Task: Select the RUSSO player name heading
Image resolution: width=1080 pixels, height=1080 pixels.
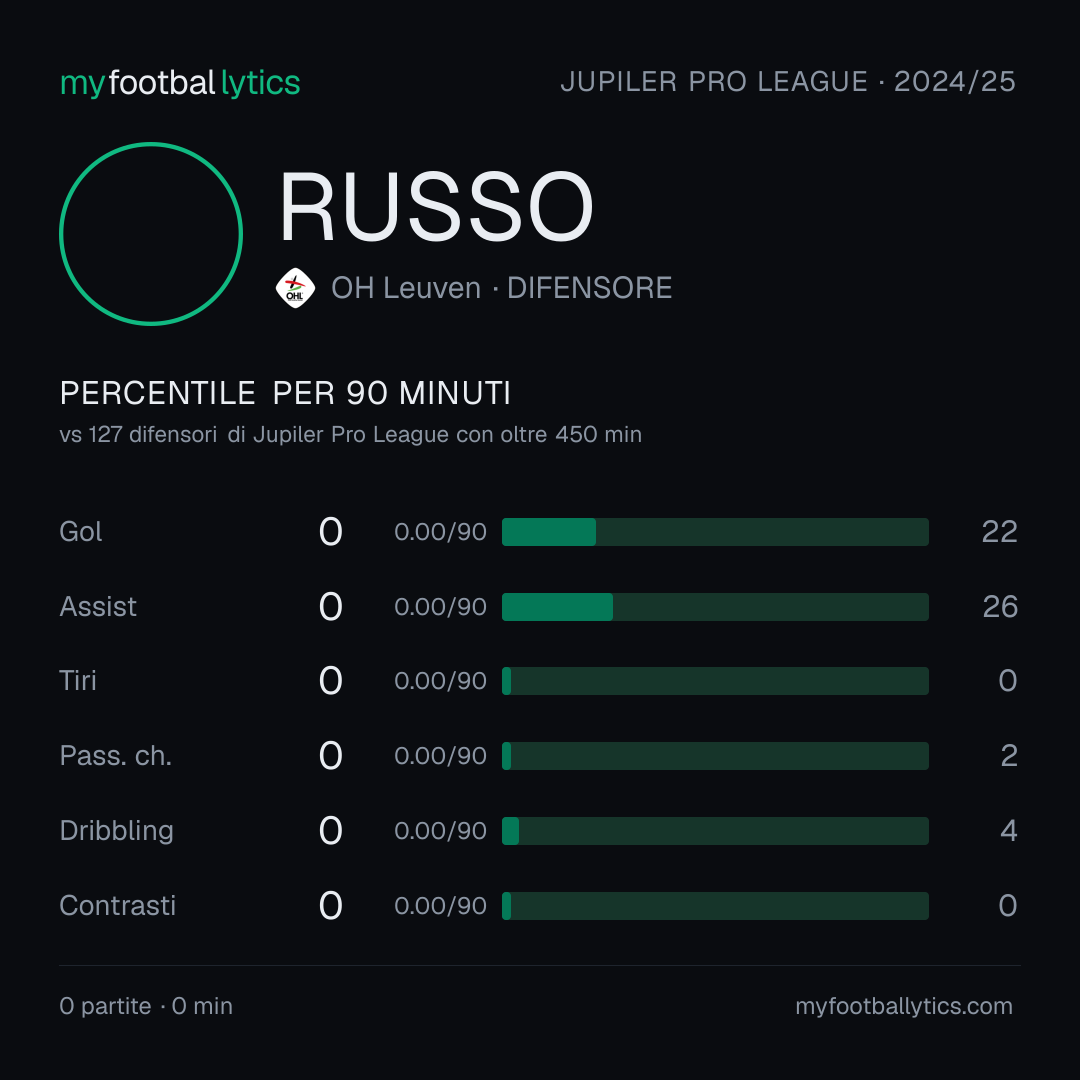Action: [x=436, y=207]
